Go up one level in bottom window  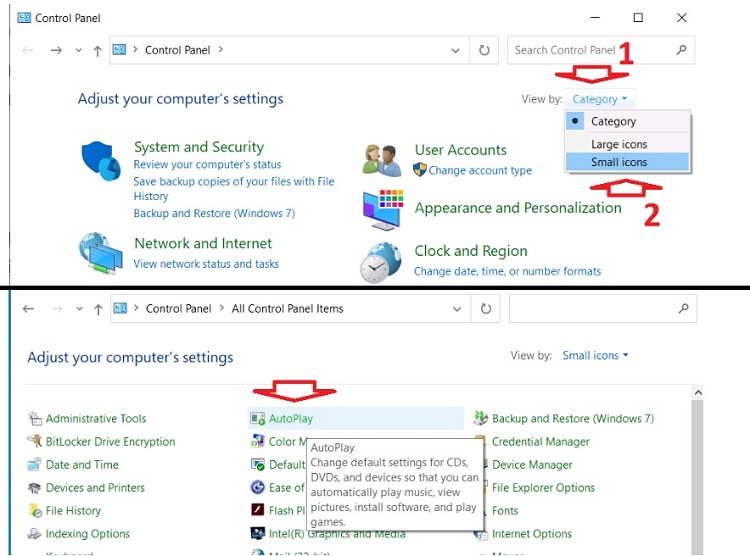coord(99,309)
